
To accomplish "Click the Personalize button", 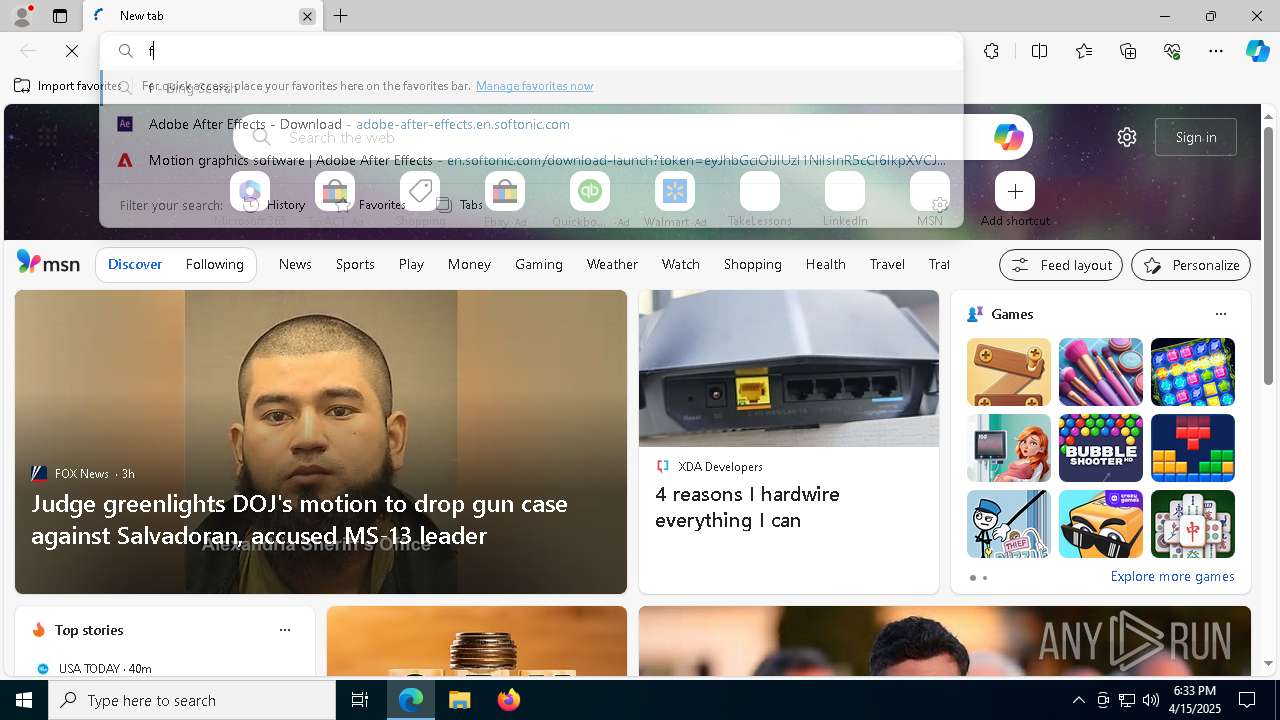I will coord(1190,265).
